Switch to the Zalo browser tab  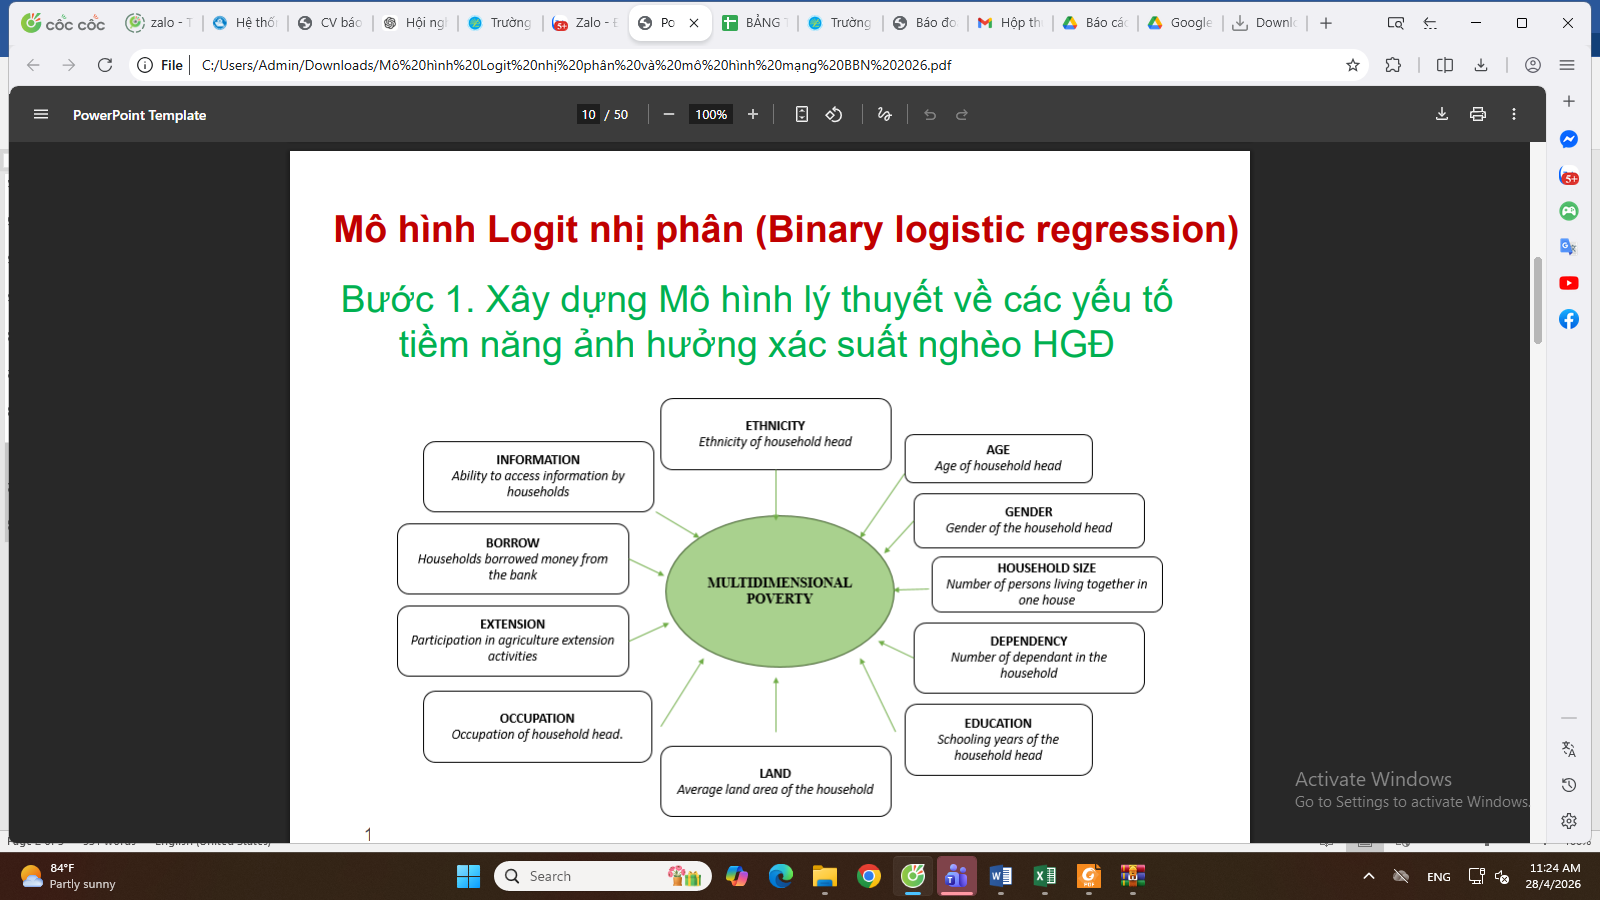click(585, 23)
